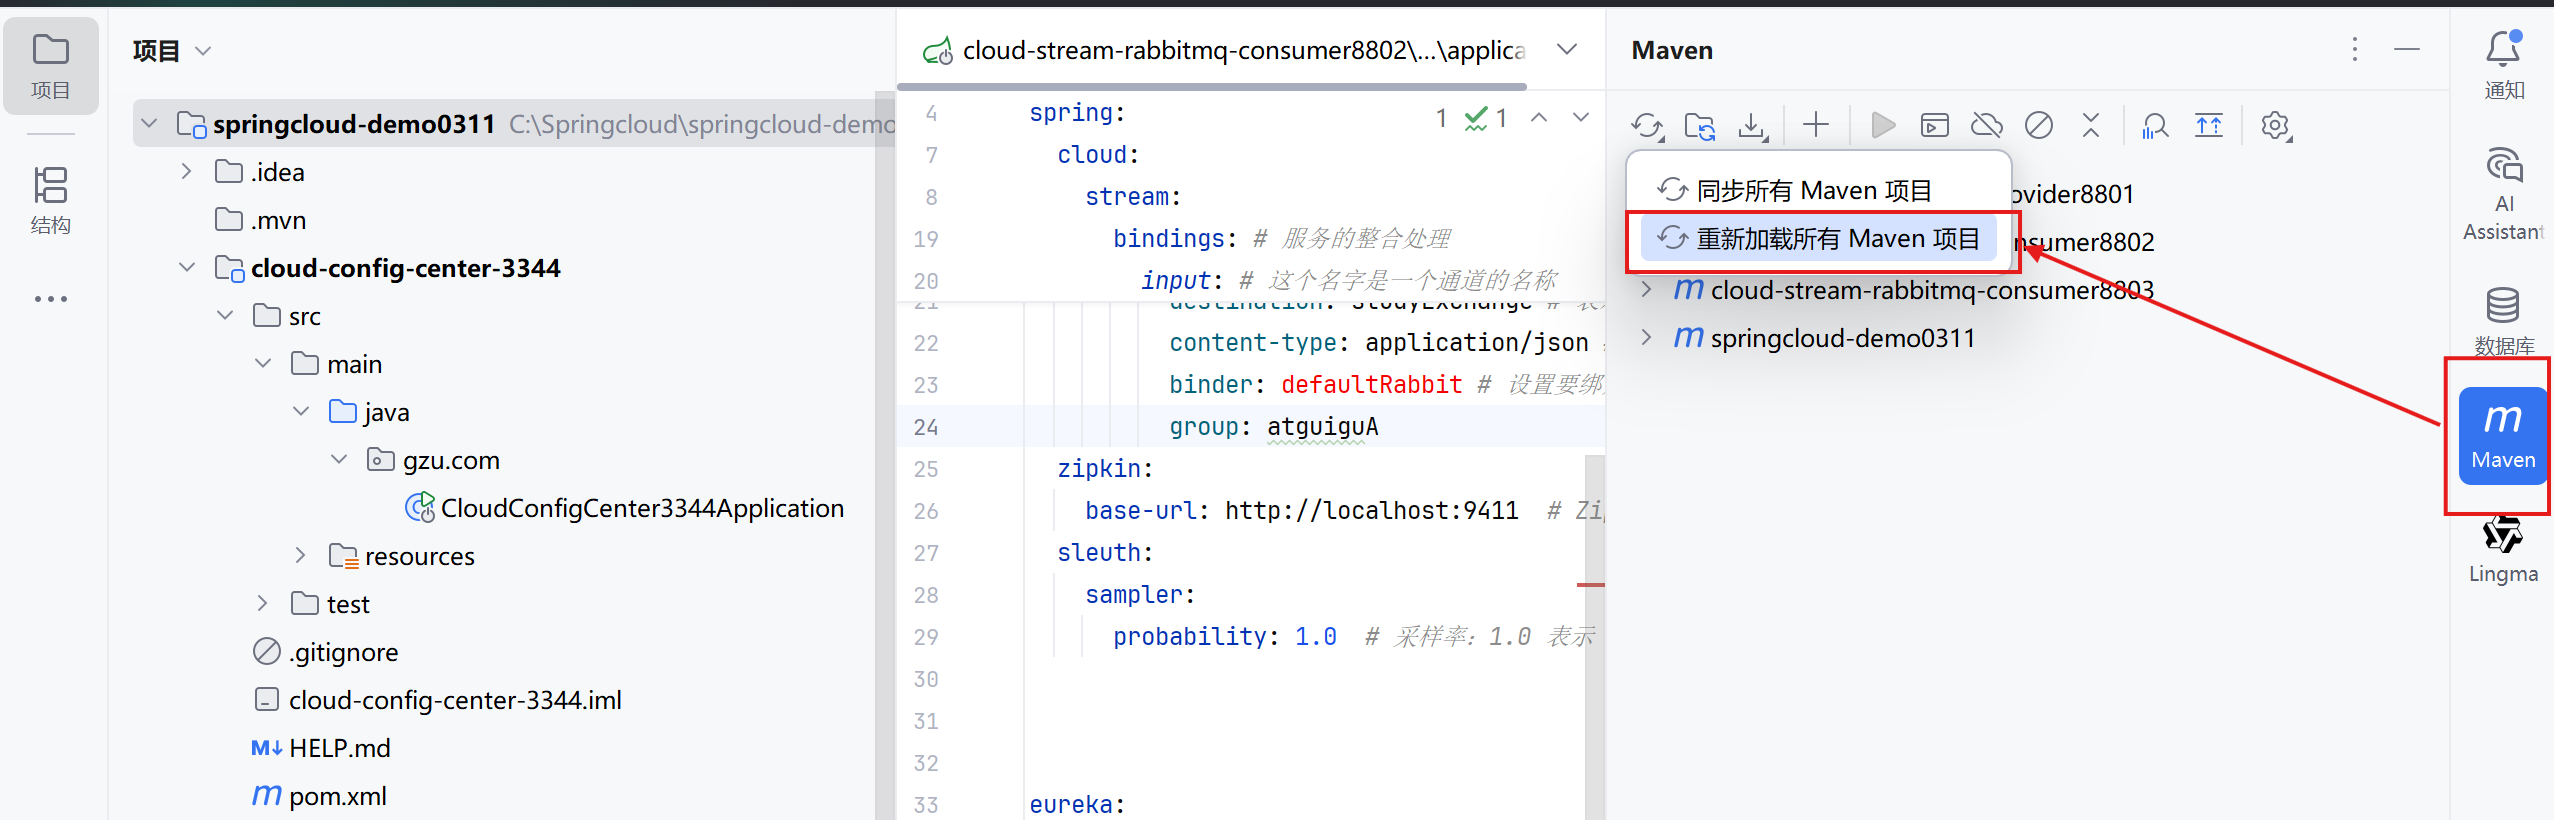Expand the resources folder
Screen dimensions: 2554x820
click(301, 556)
